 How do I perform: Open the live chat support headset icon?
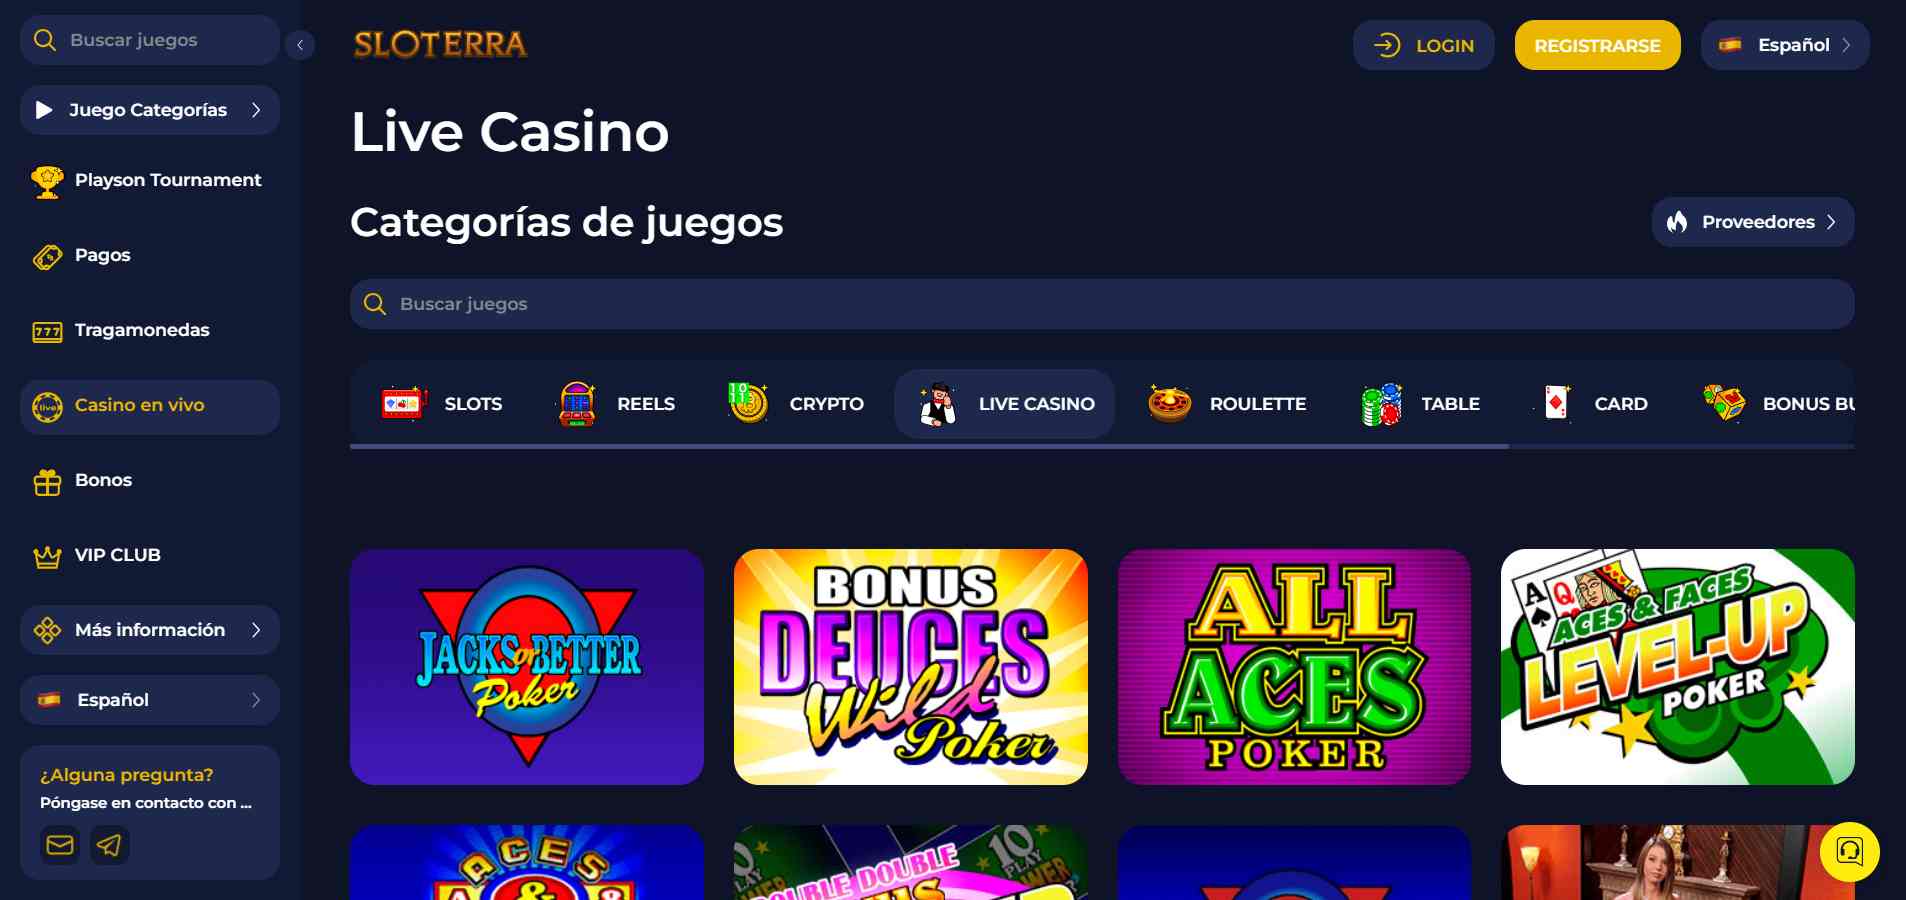[x=1849, y=851]
